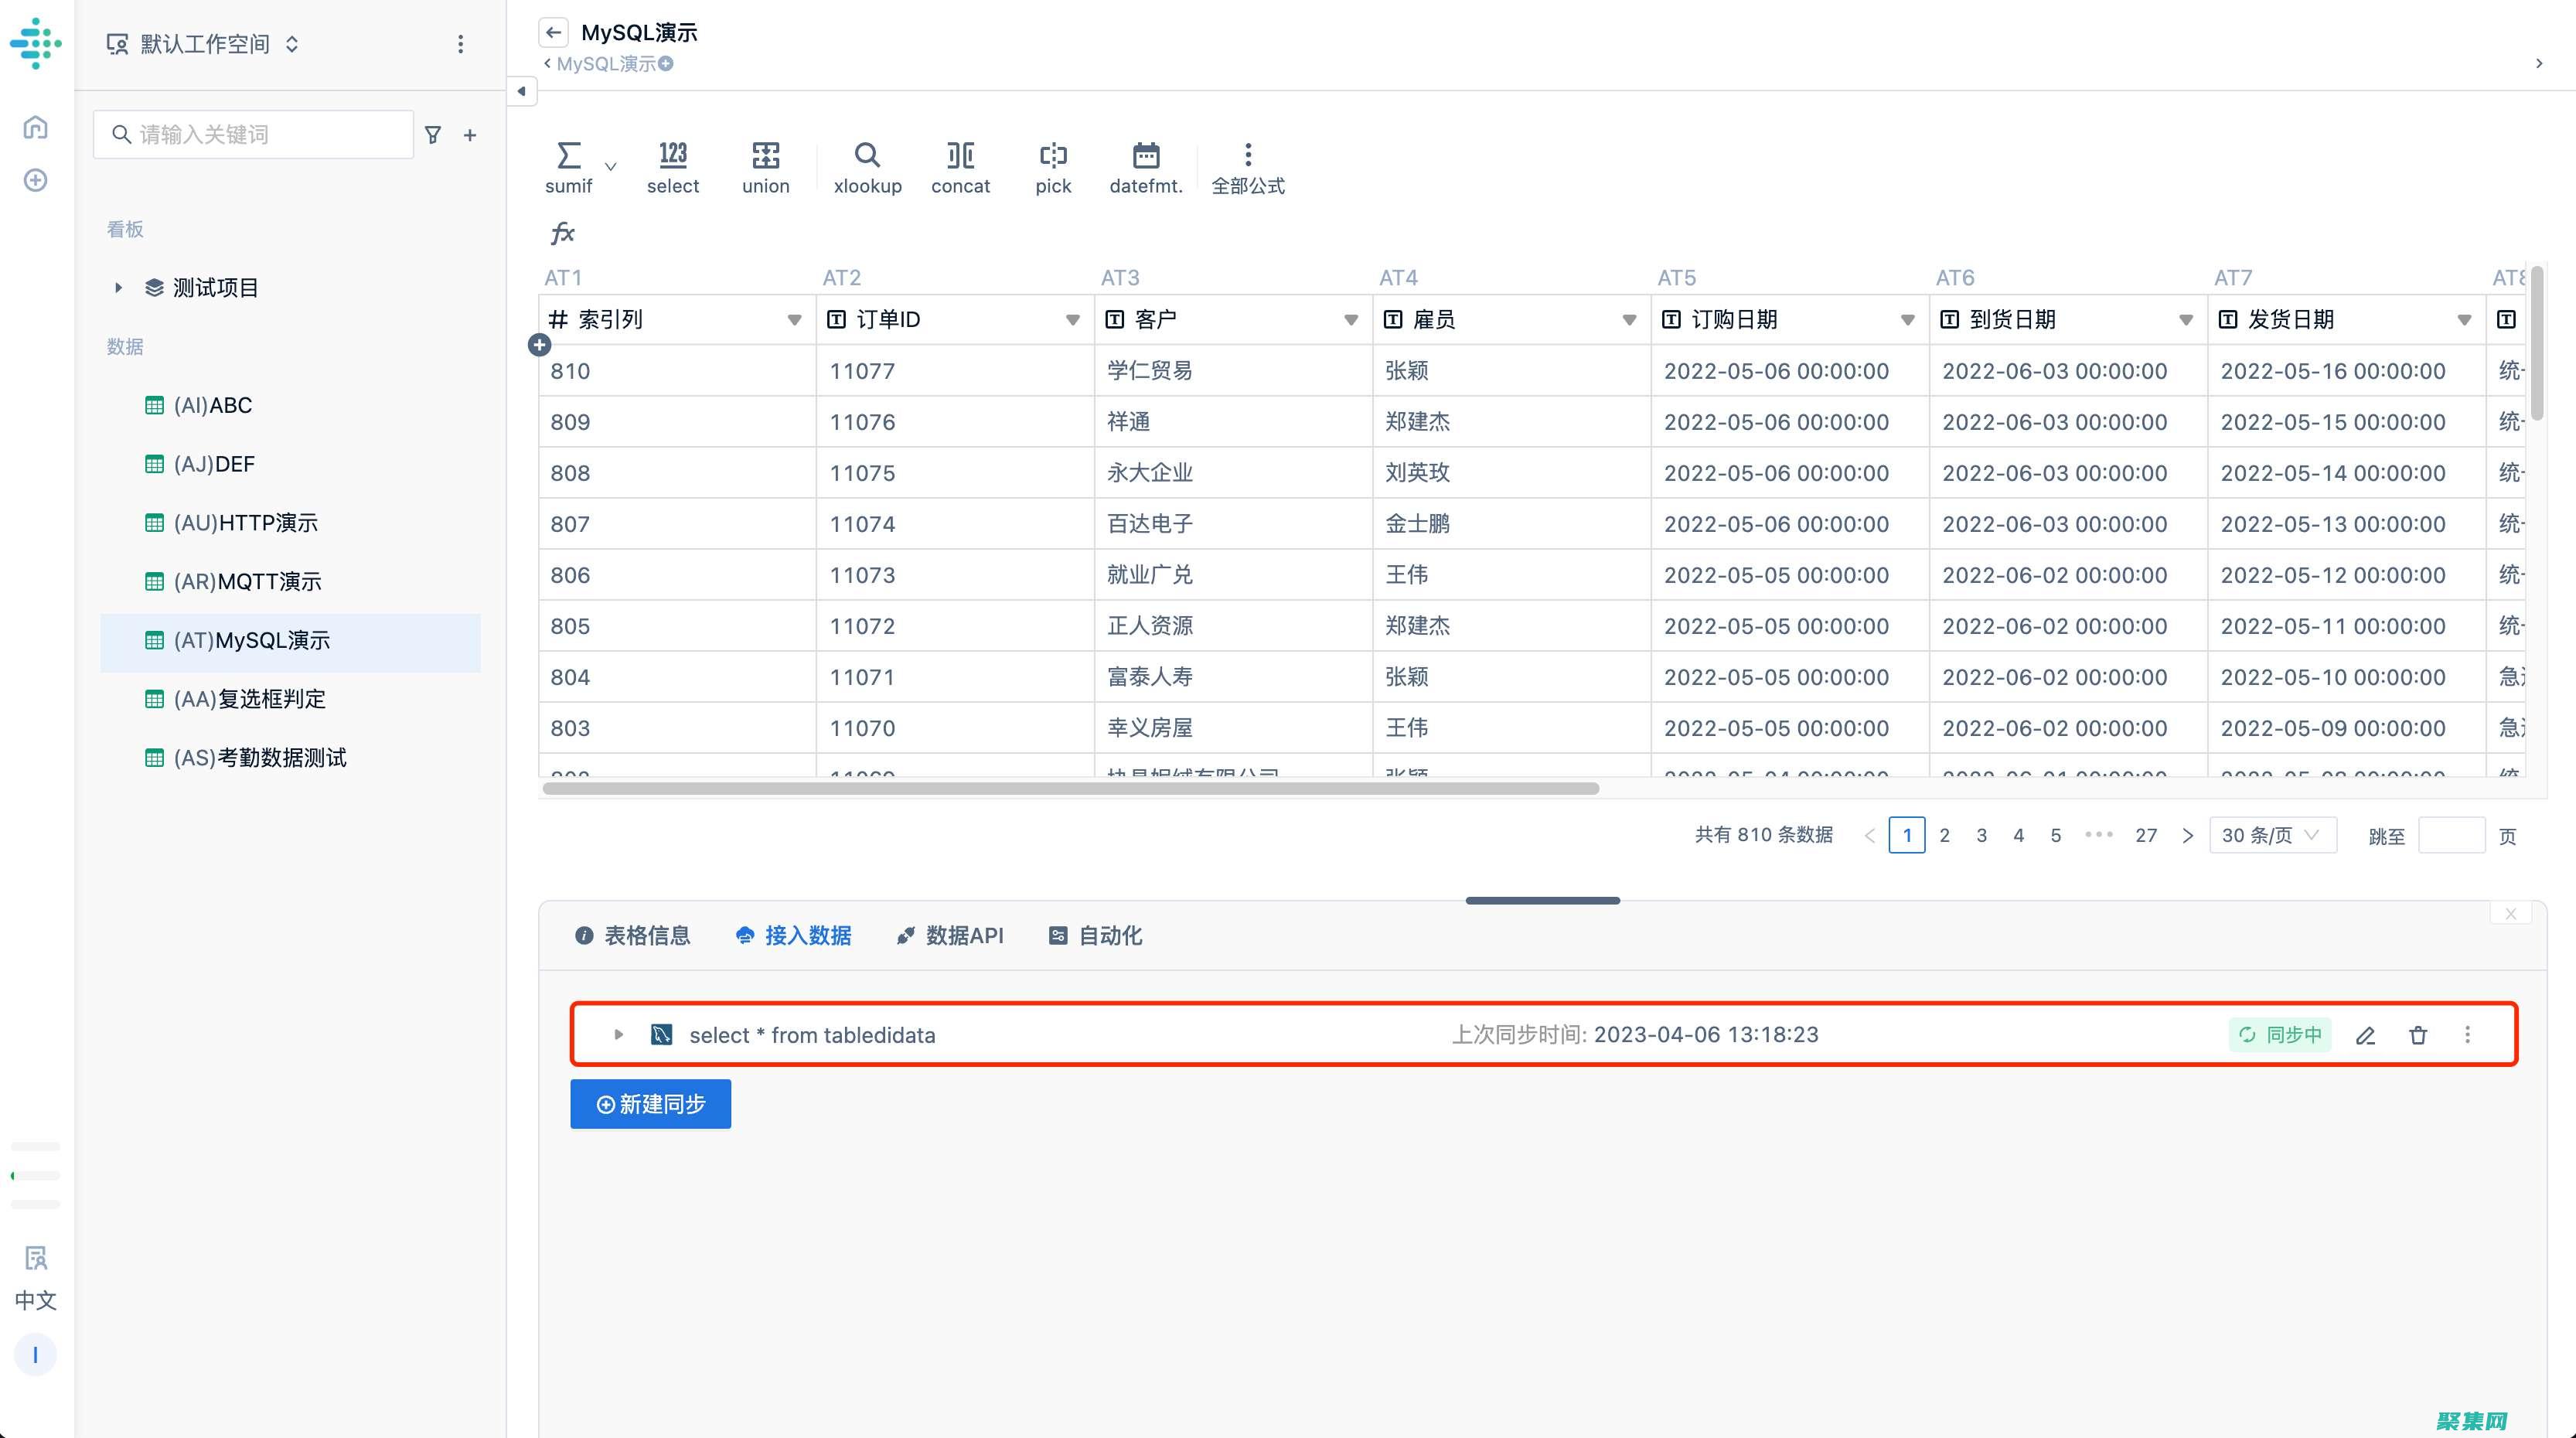This screenshot has height=1438, width=2576.
Task: Open the union formula tool
Action: pos(765,156)
